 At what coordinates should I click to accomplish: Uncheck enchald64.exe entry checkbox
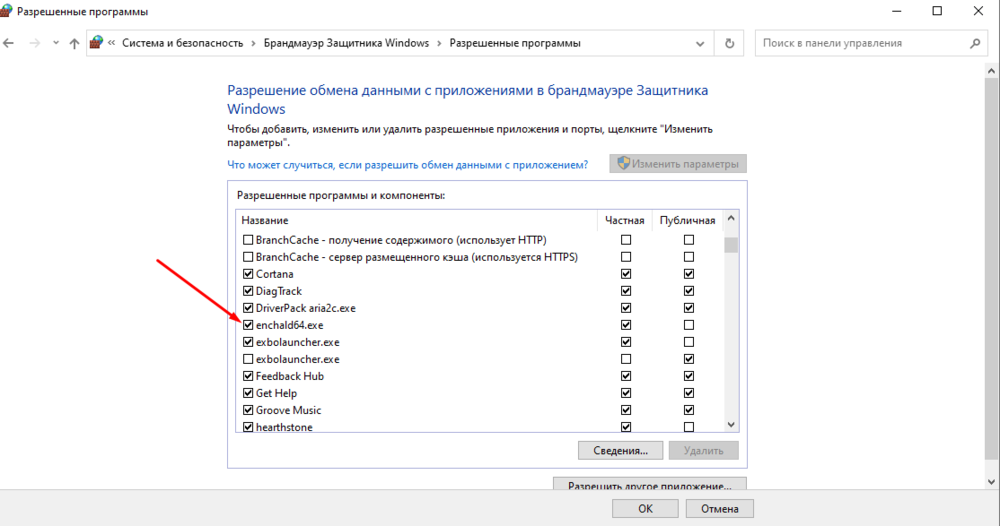(x=248, y=325)
